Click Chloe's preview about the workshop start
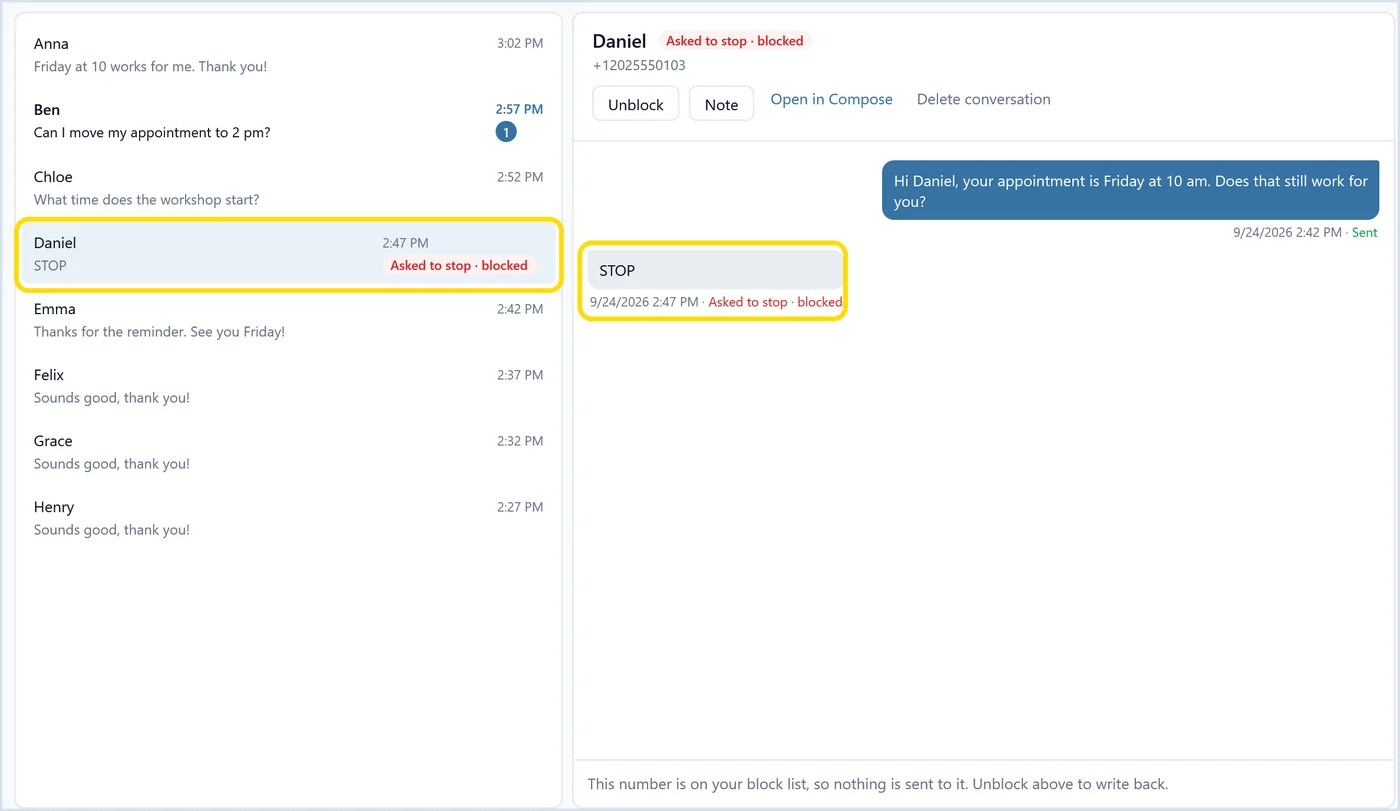Image resolution: width=1400 pixels, height=811 pixels. 146,200
